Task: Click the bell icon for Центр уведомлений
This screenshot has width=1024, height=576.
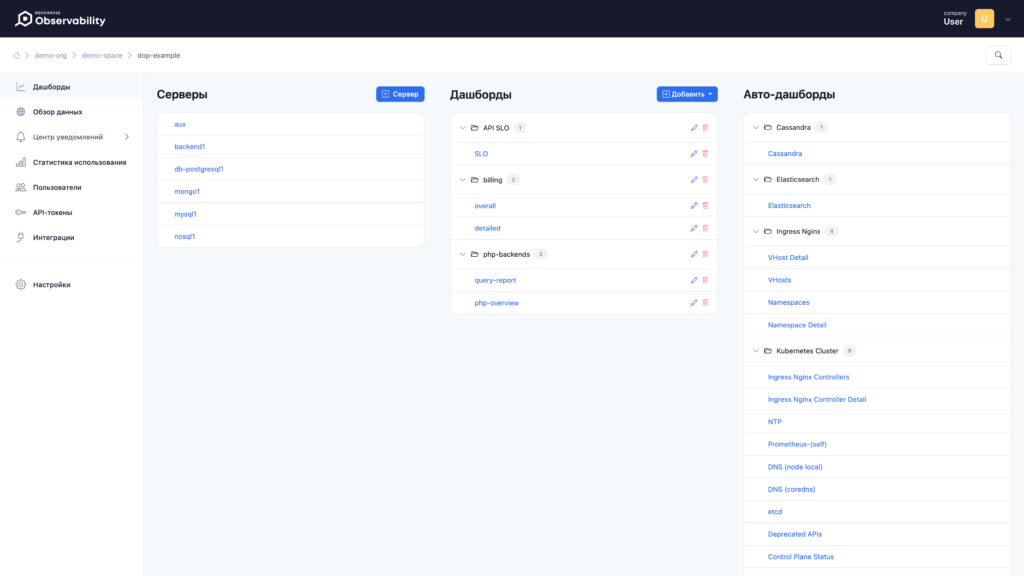Action: [22, 137]
